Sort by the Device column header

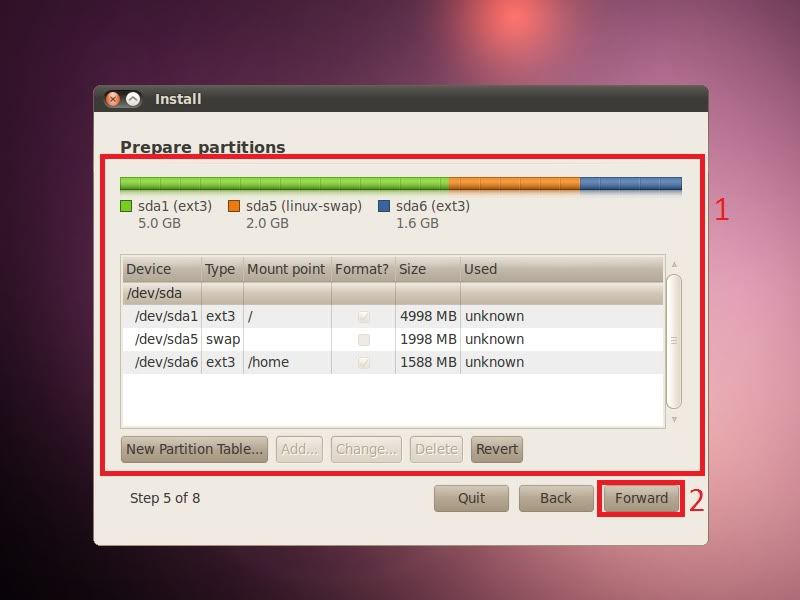160,269
